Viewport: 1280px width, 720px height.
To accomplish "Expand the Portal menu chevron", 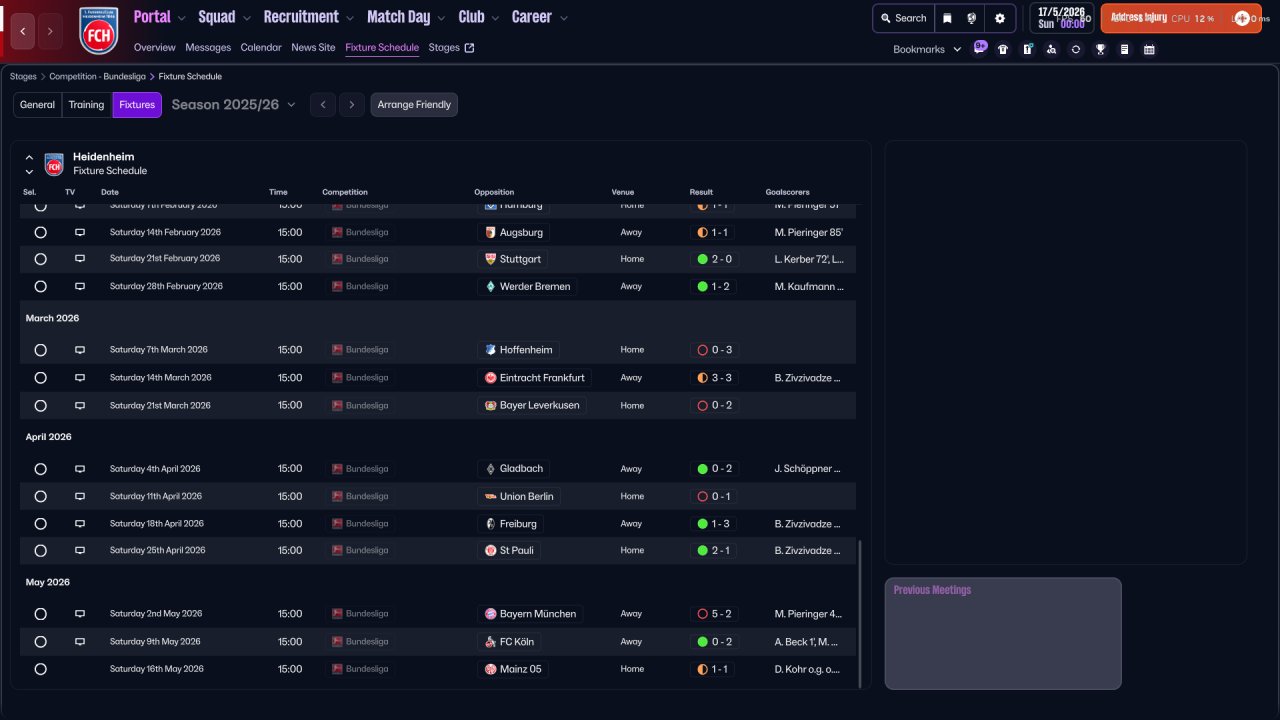I will point(181,18).
